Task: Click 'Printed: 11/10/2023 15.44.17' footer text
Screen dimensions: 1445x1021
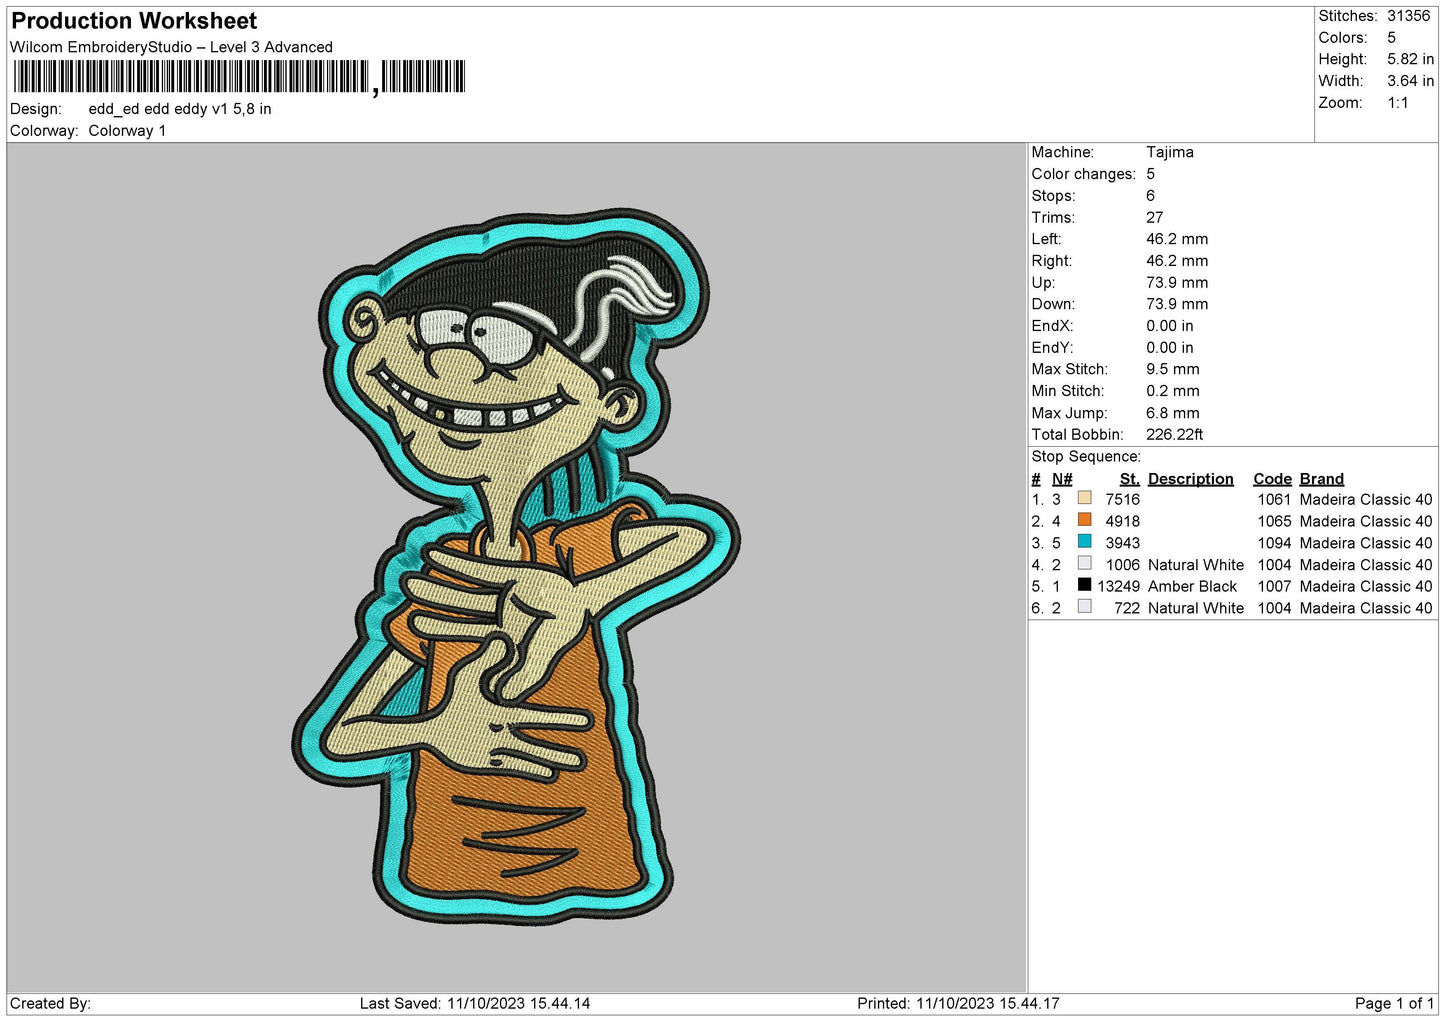Action: point(958,1004)
